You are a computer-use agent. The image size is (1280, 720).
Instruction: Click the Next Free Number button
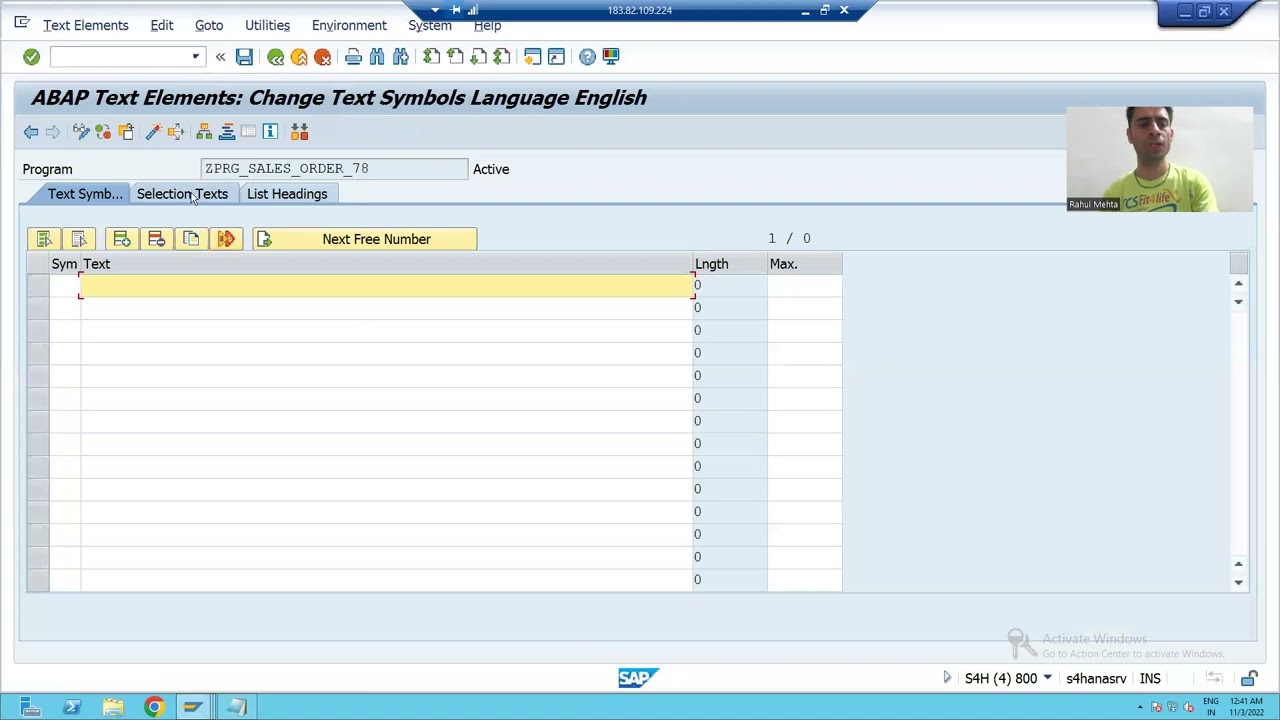(x=364, y=239)
